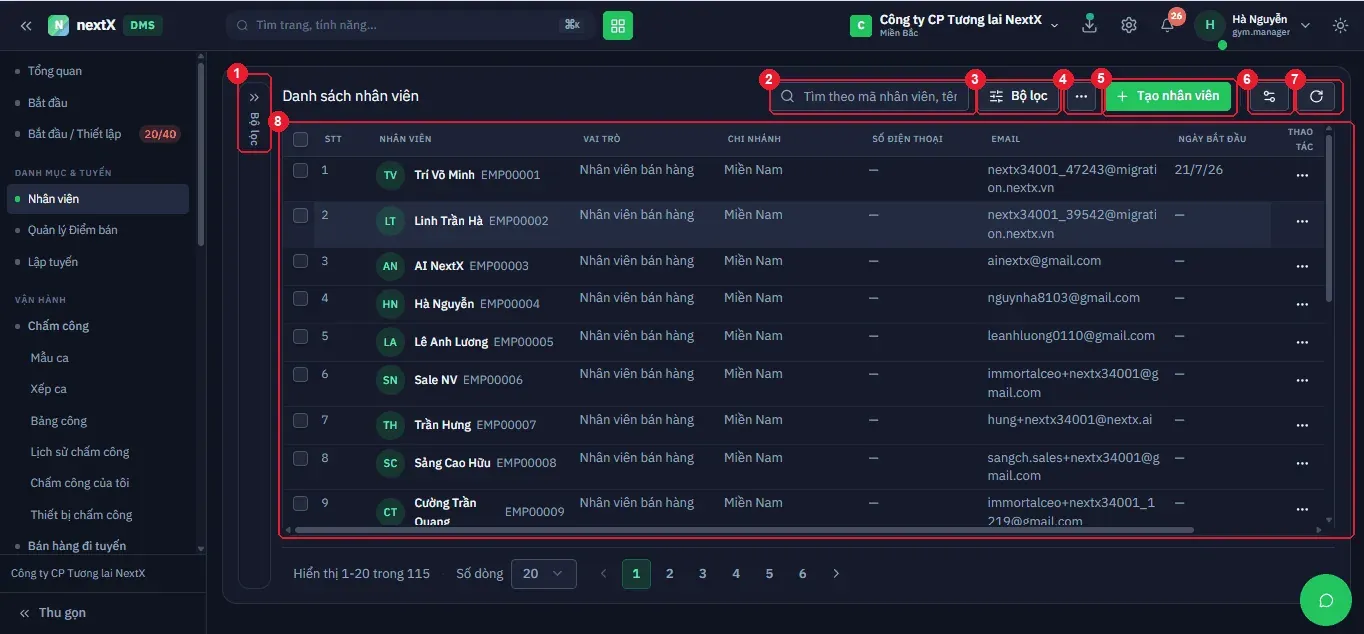The width and height of the screenshot is (1364, 634).
Task: Select Xếp ca under Chấm công
Action: (x=49, y=389)
